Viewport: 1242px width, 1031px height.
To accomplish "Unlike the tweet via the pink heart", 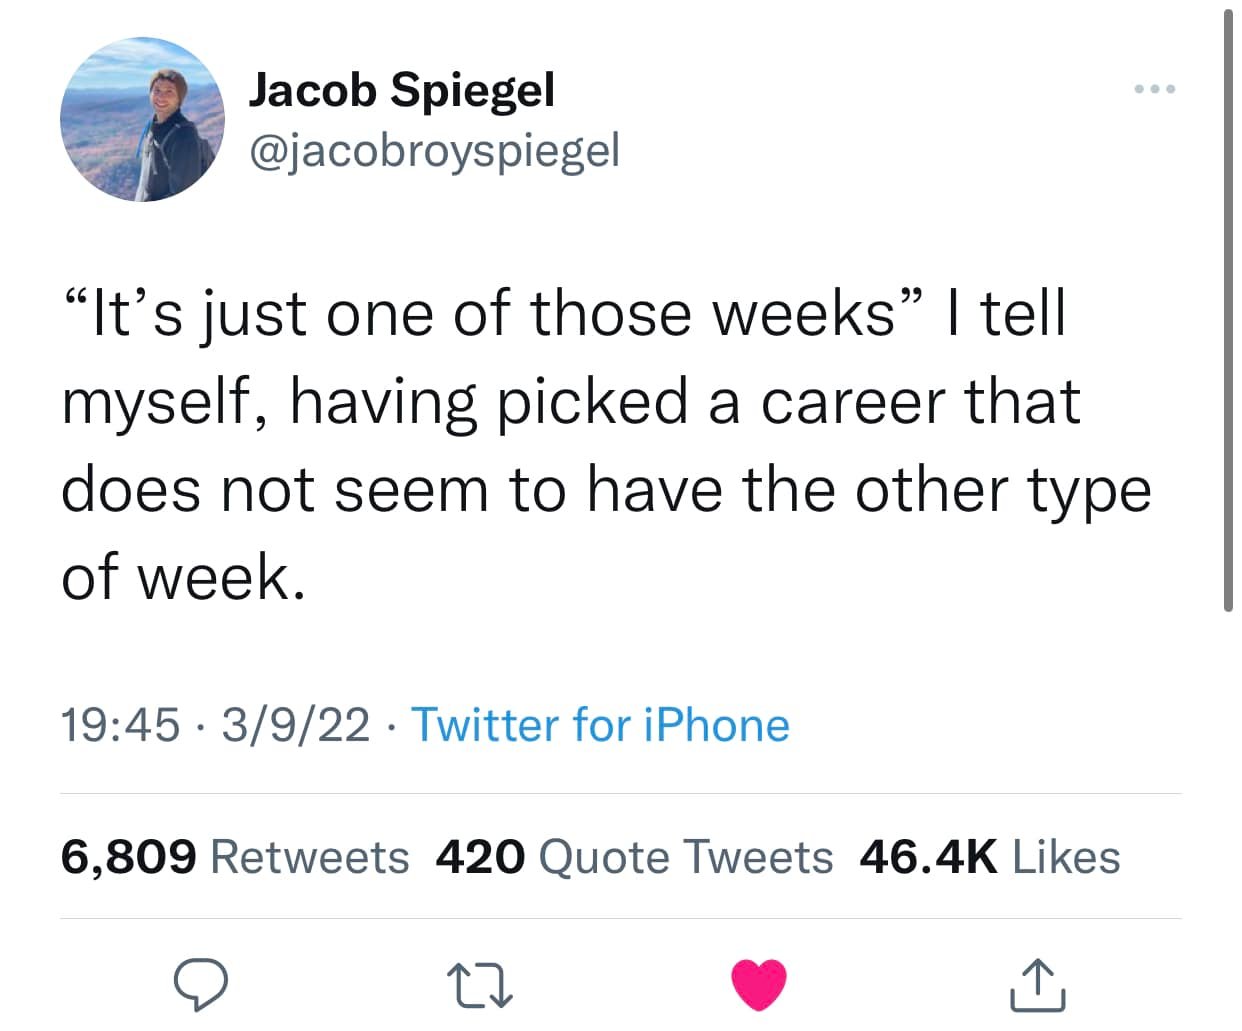I will tap(759, 985).
